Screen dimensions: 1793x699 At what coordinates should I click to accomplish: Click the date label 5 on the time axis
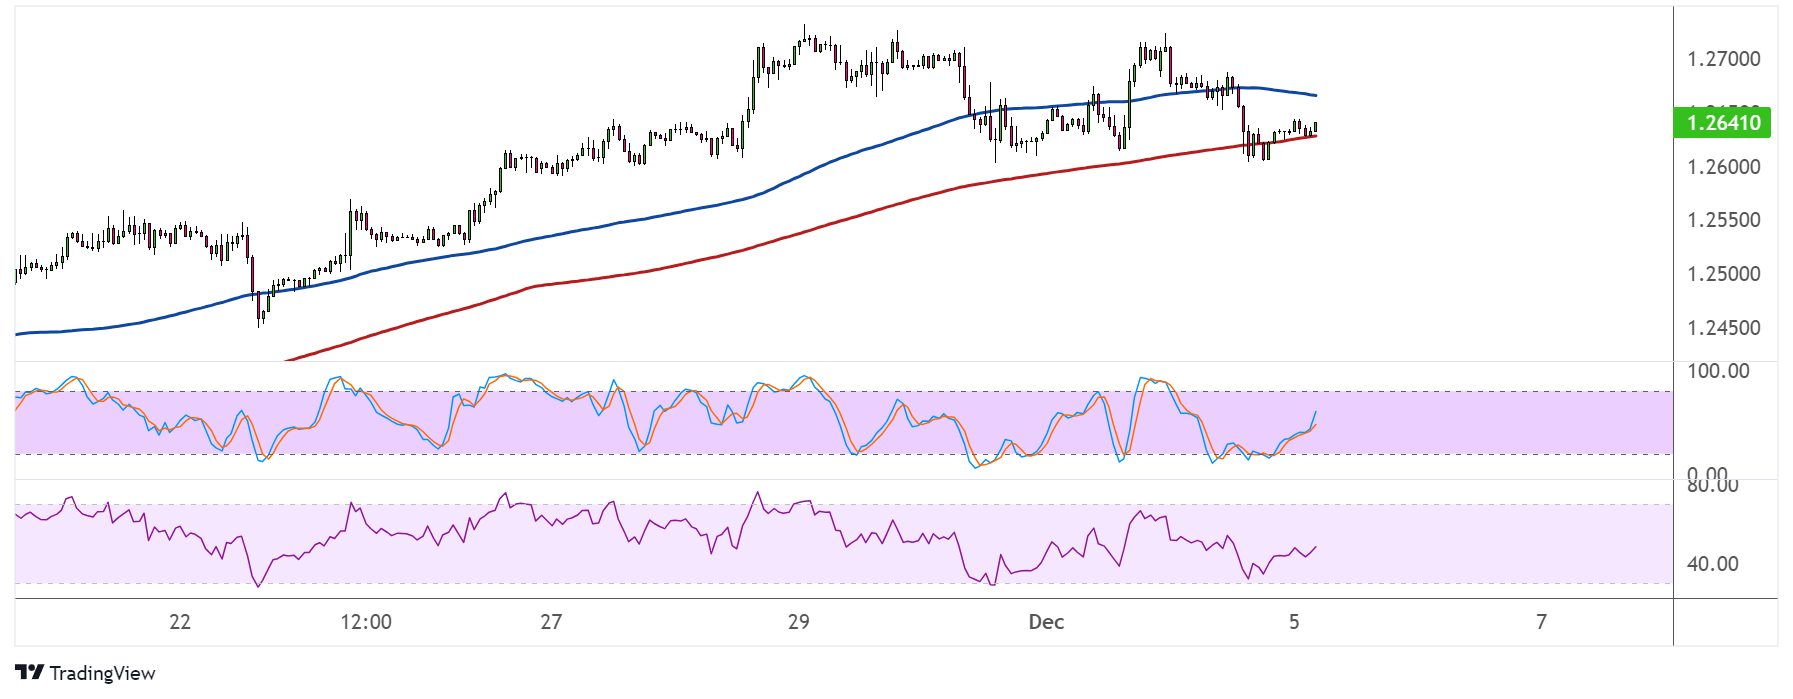(x=1294, y=622)
